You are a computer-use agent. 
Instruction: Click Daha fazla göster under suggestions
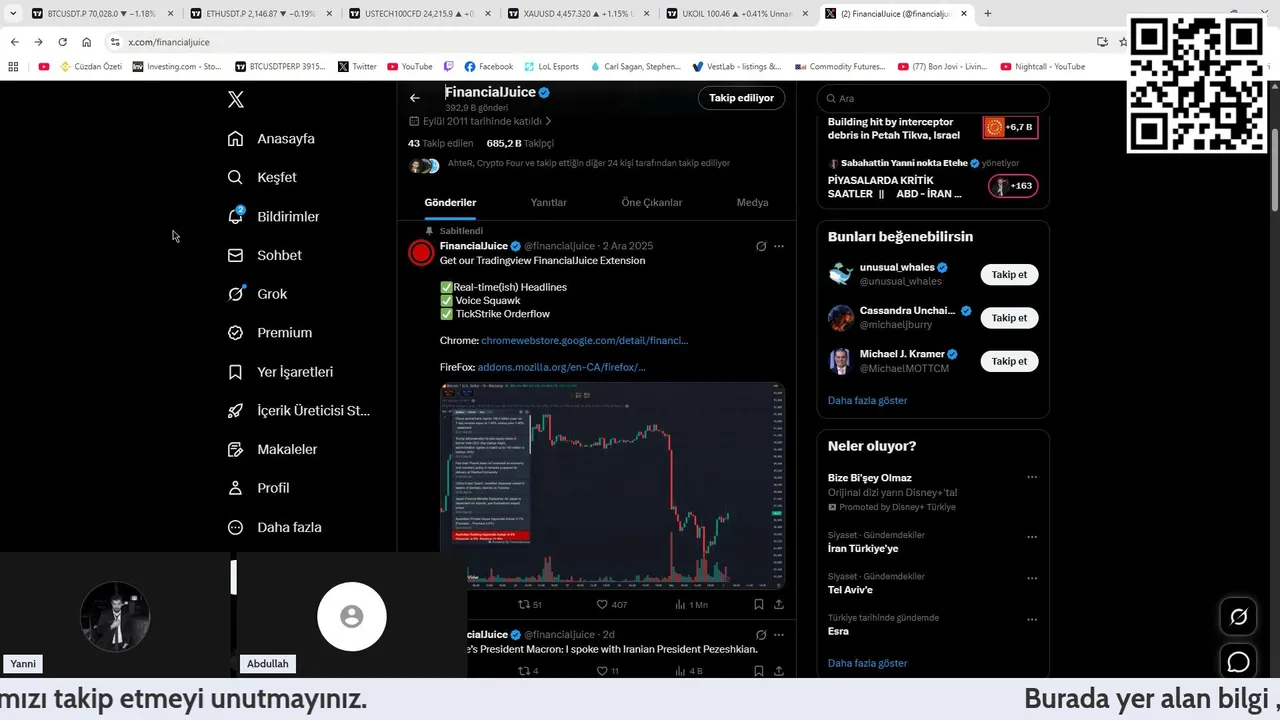867,400
